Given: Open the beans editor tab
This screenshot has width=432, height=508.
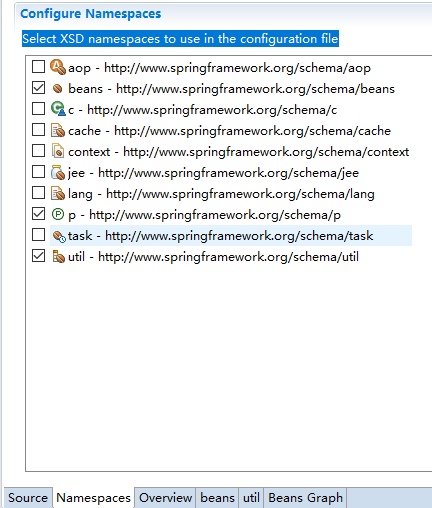Looking at the screenshot, I should [217, 498].
